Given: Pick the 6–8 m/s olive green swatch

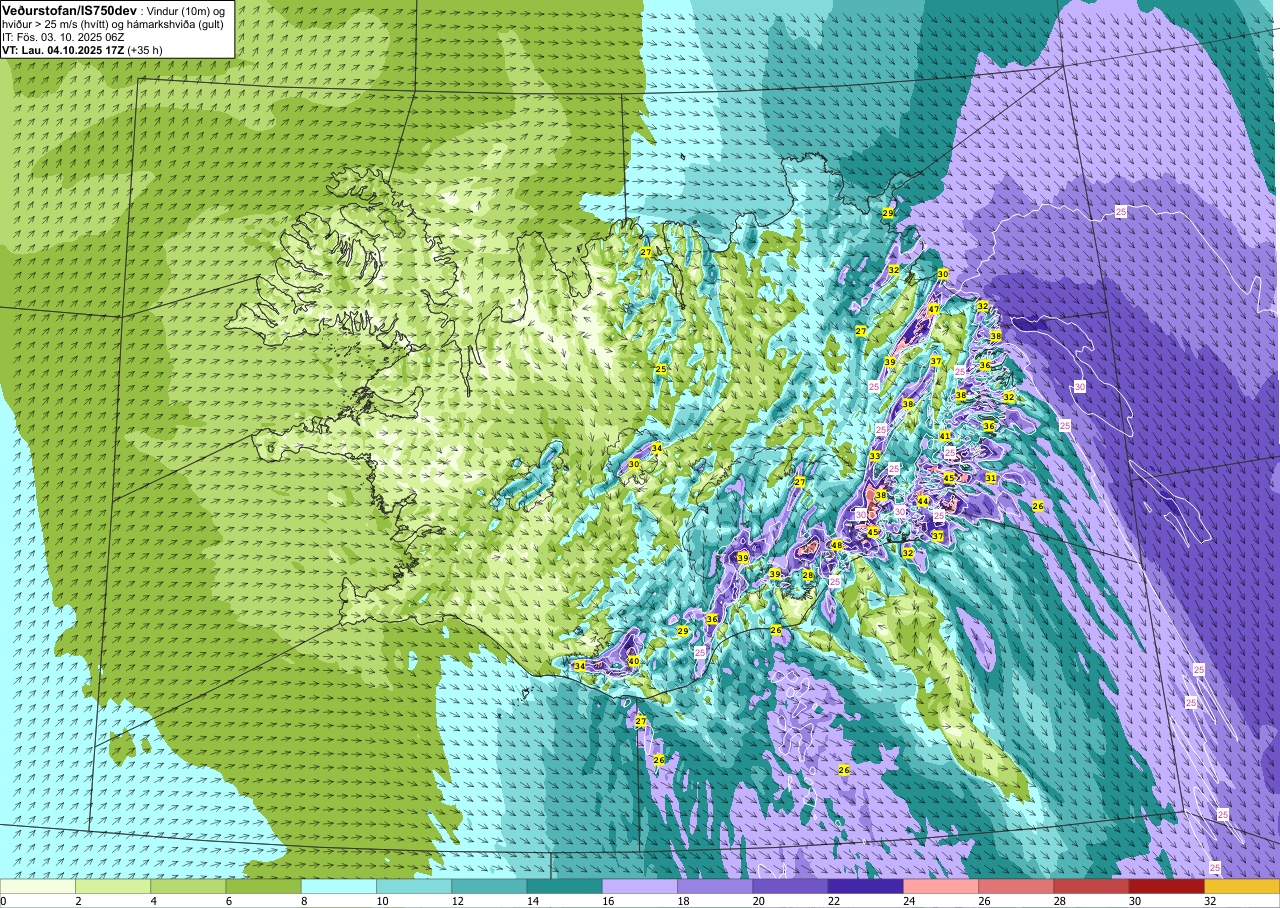Looking at the screenshot, I should (263, 886).
